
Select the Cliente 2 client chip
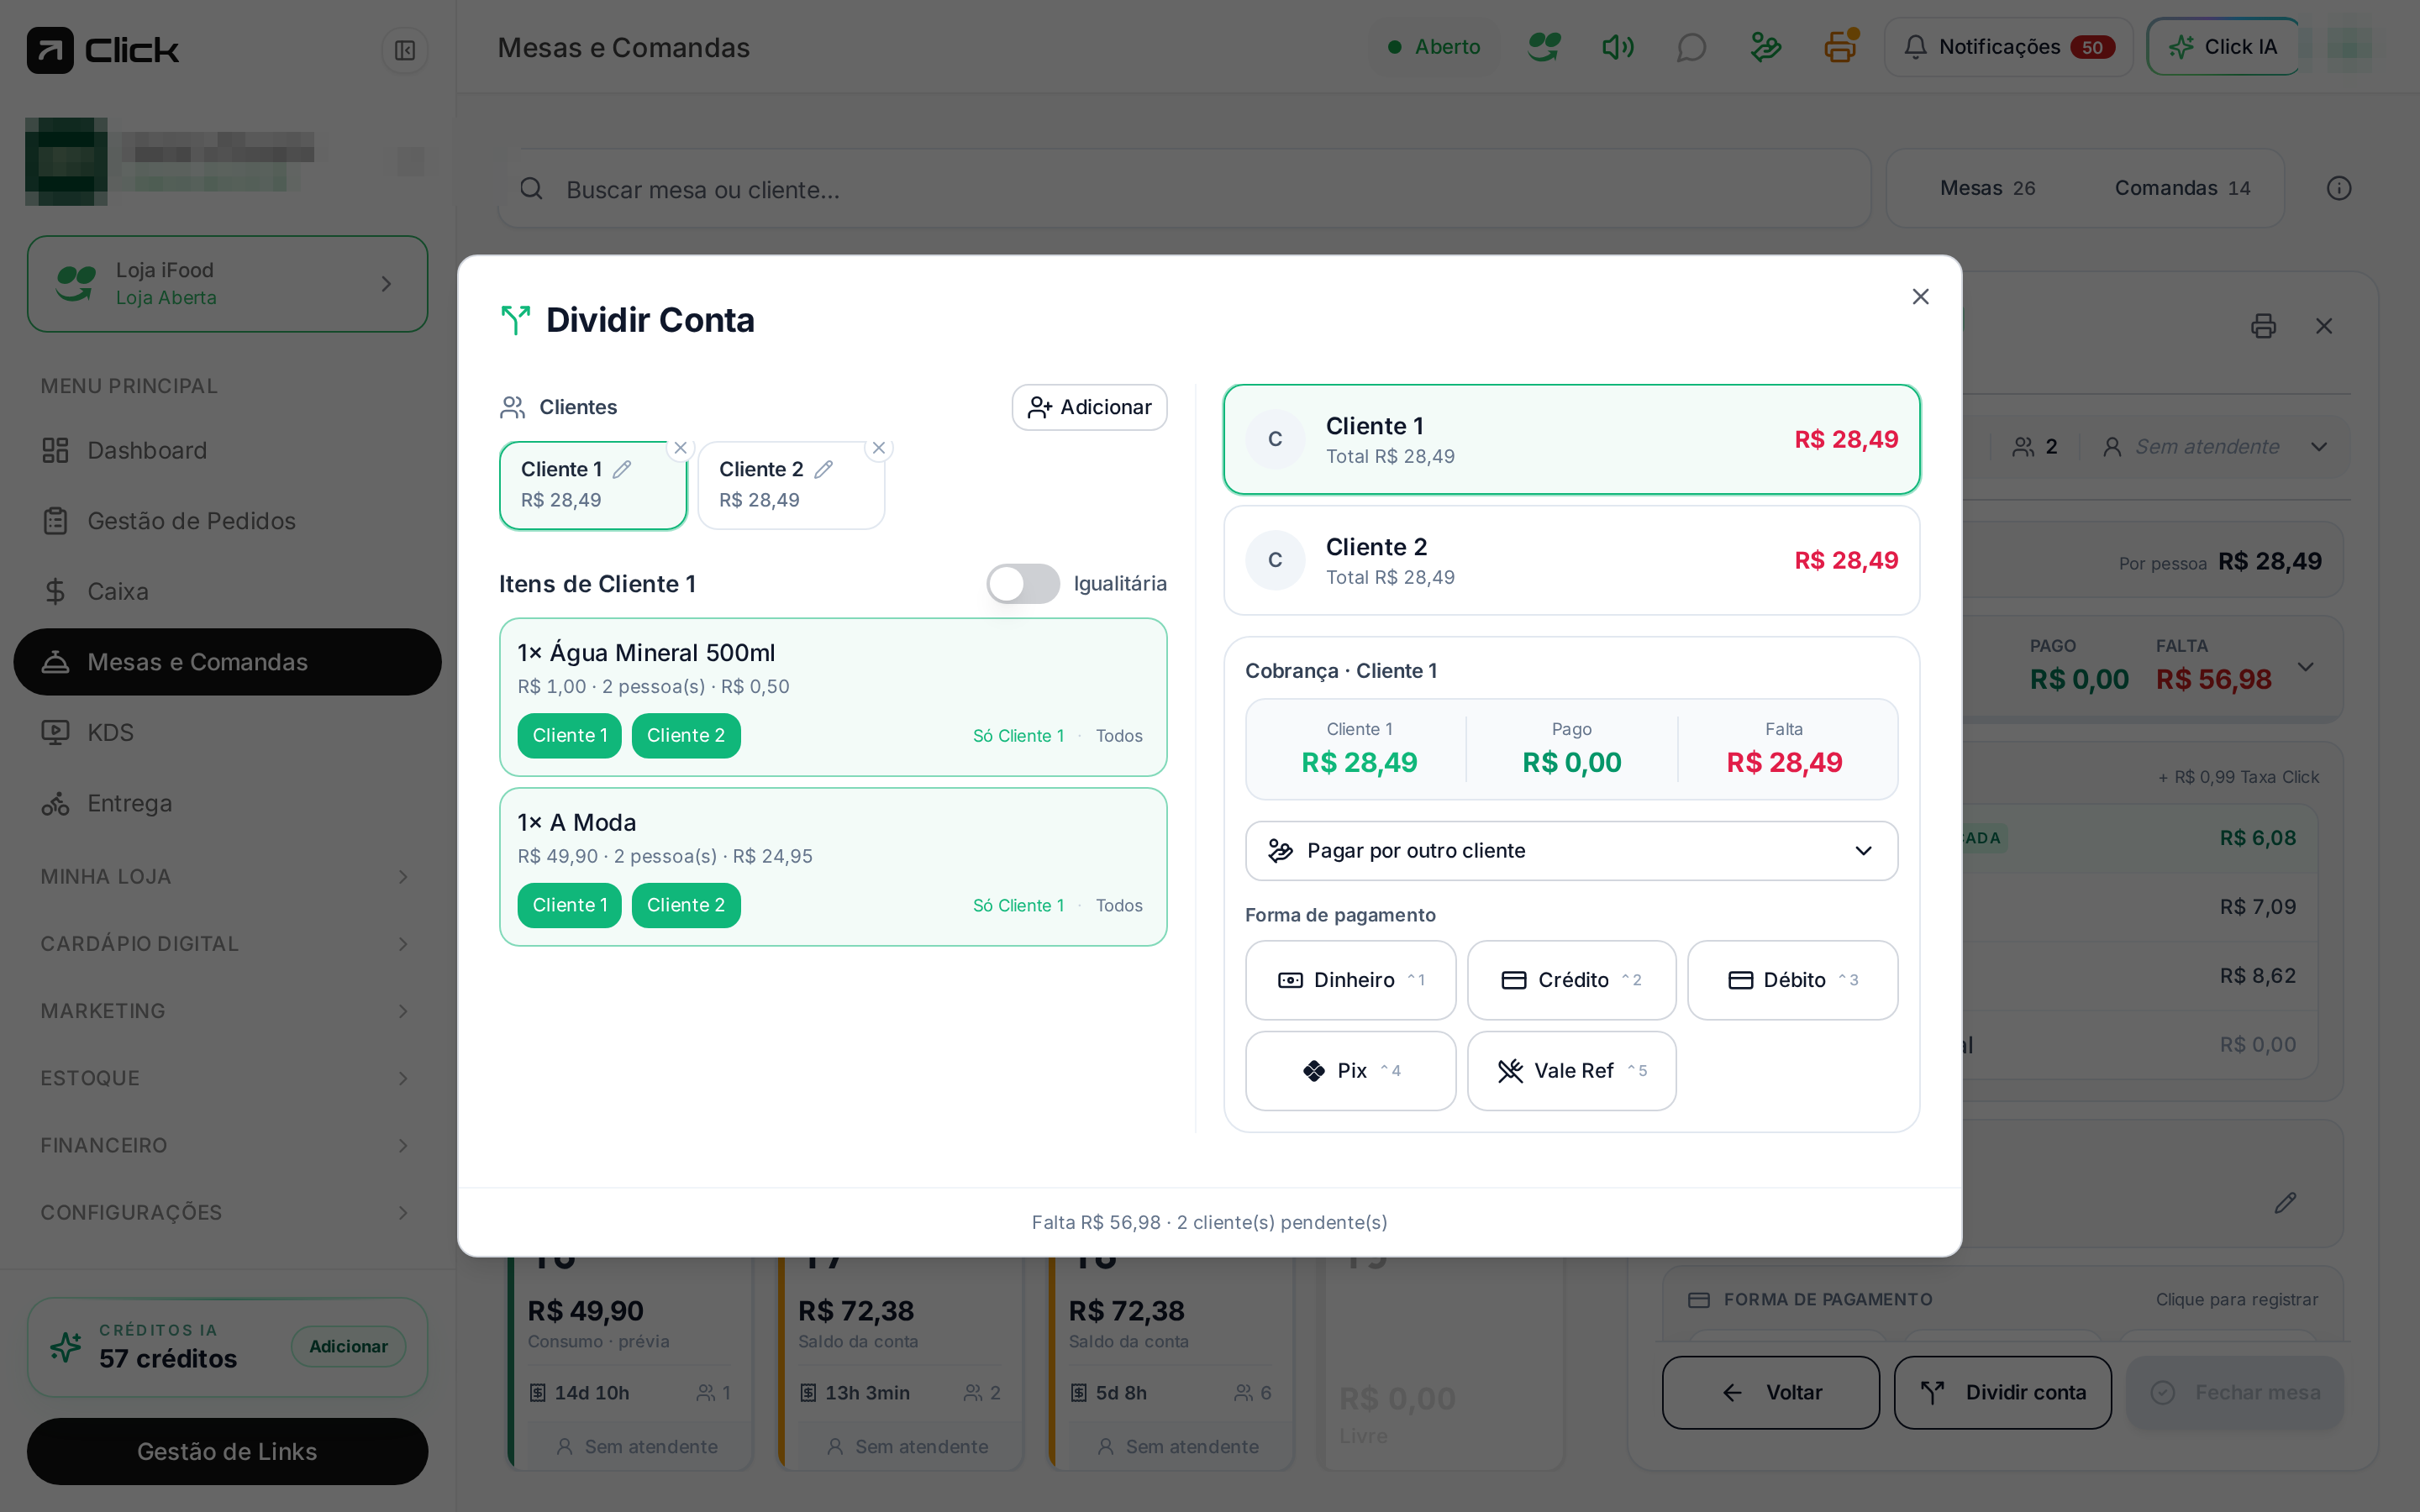[790, 485]
